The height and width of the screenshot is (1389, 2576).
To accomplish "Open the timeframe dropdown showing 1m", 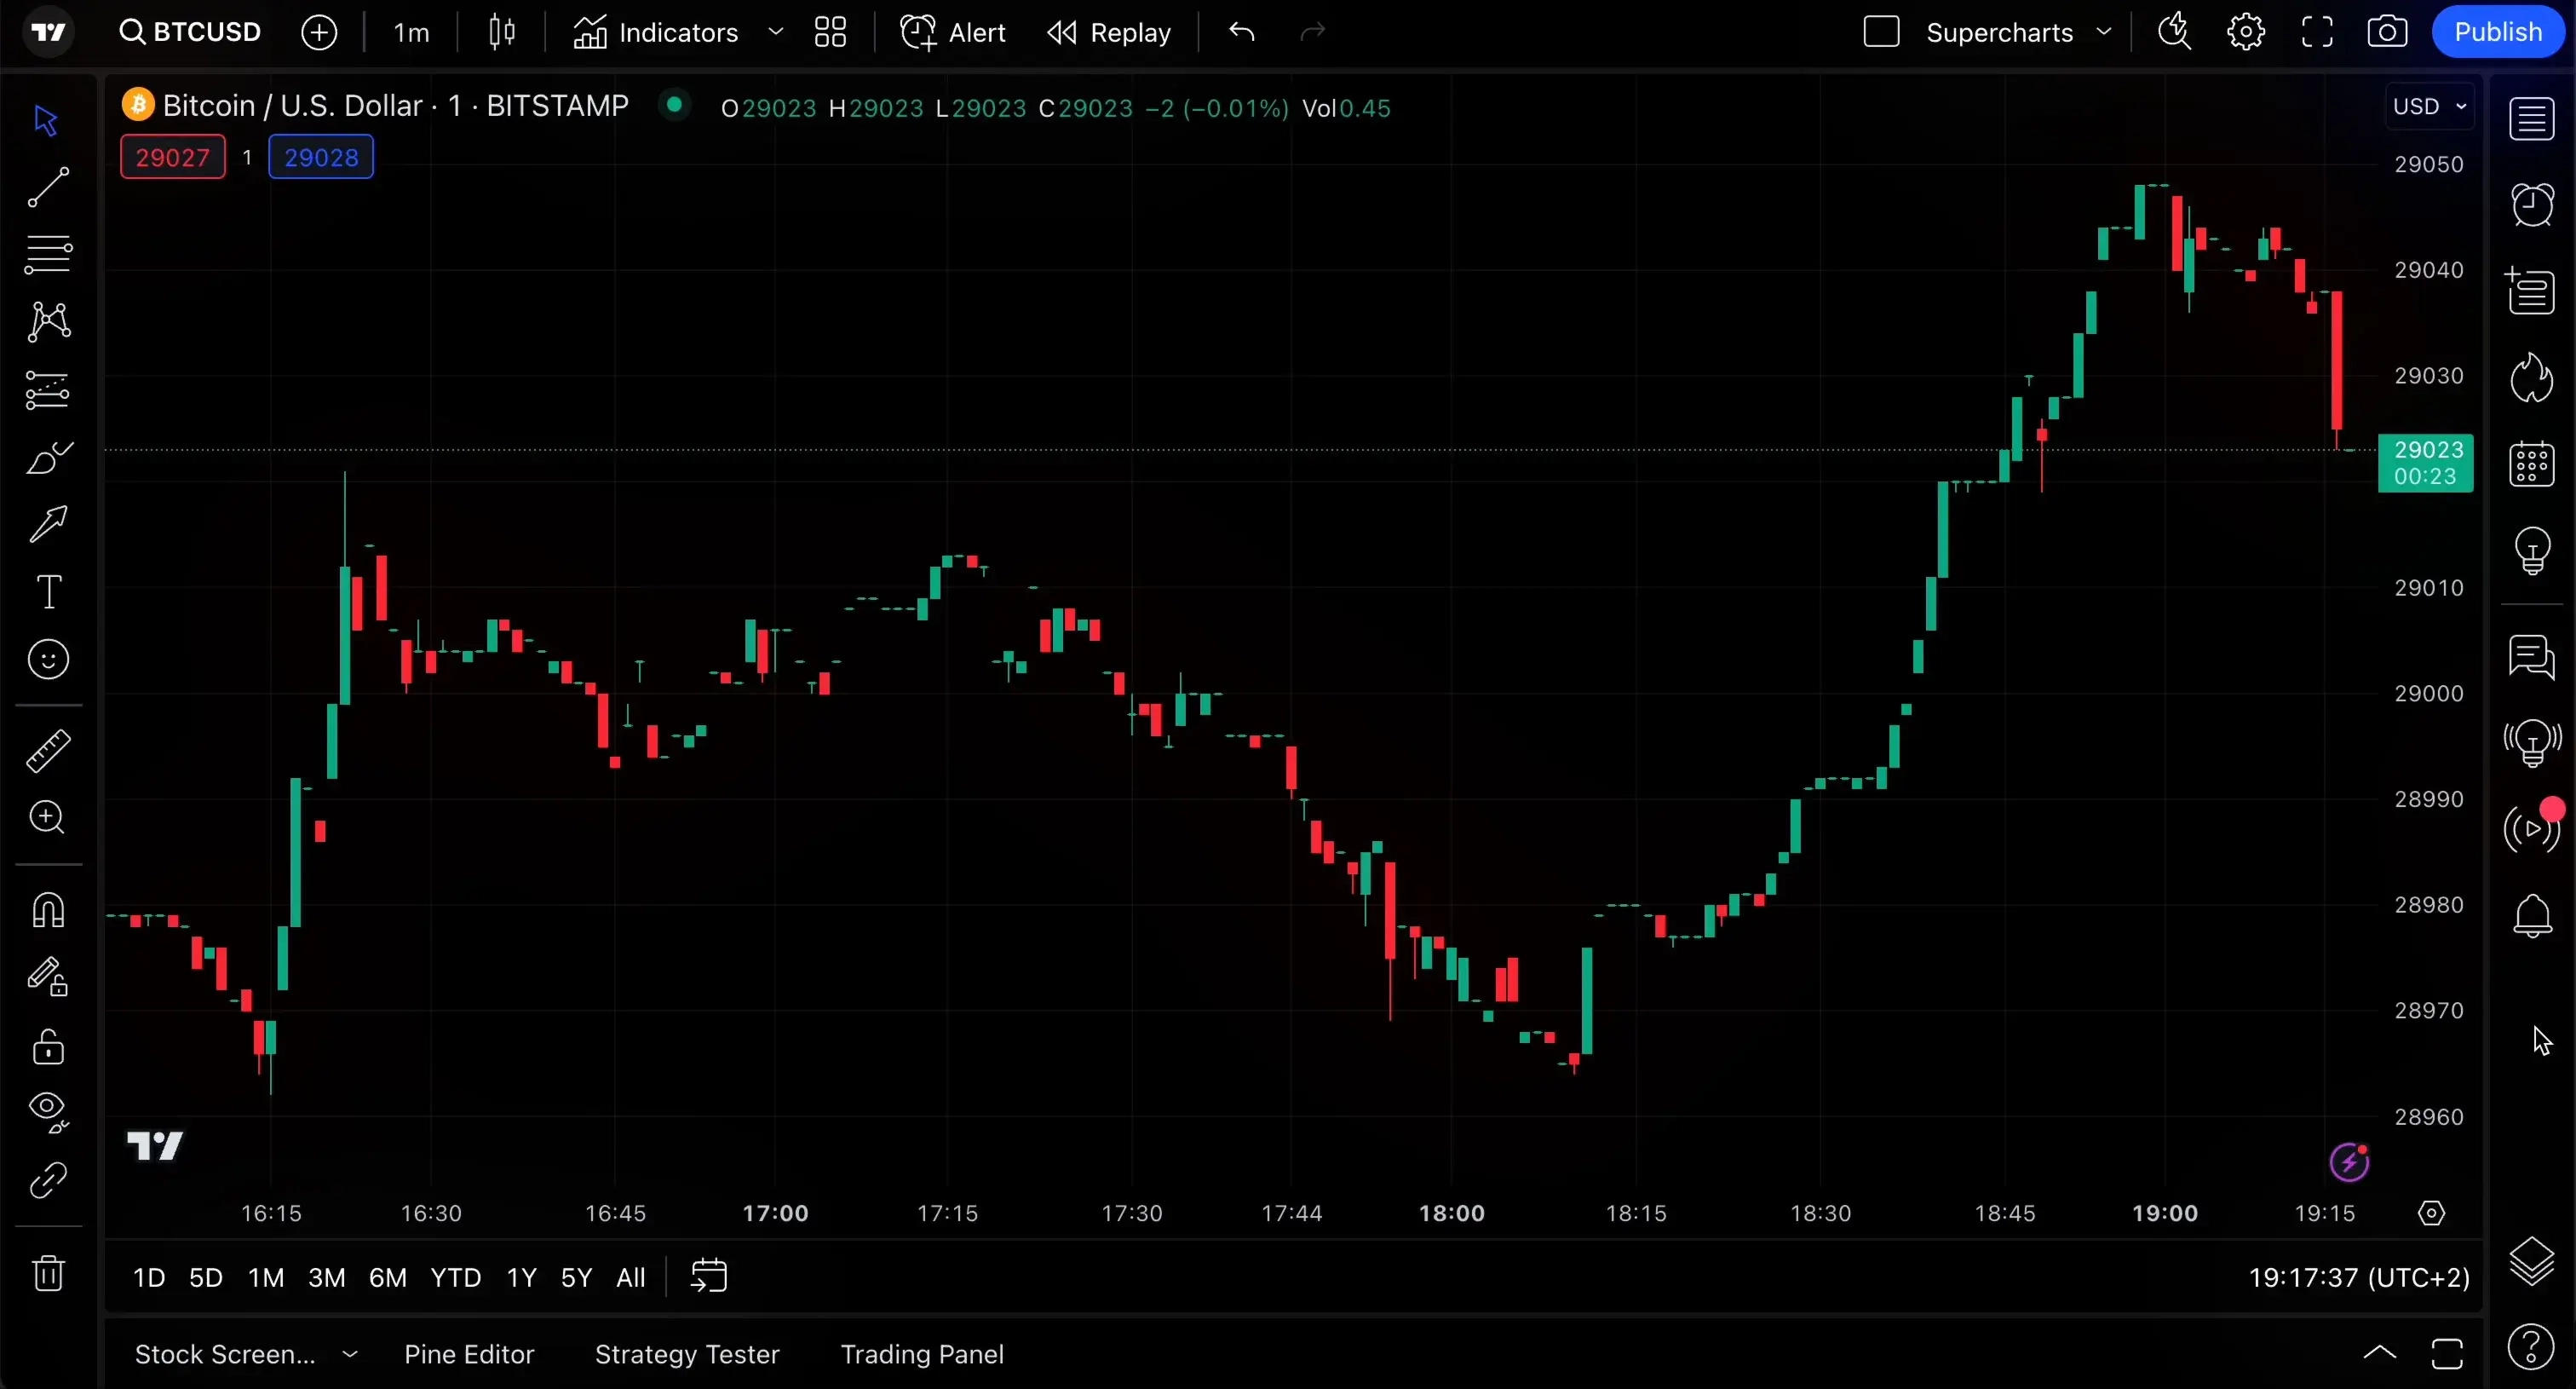I will click(x=410, y=32).
